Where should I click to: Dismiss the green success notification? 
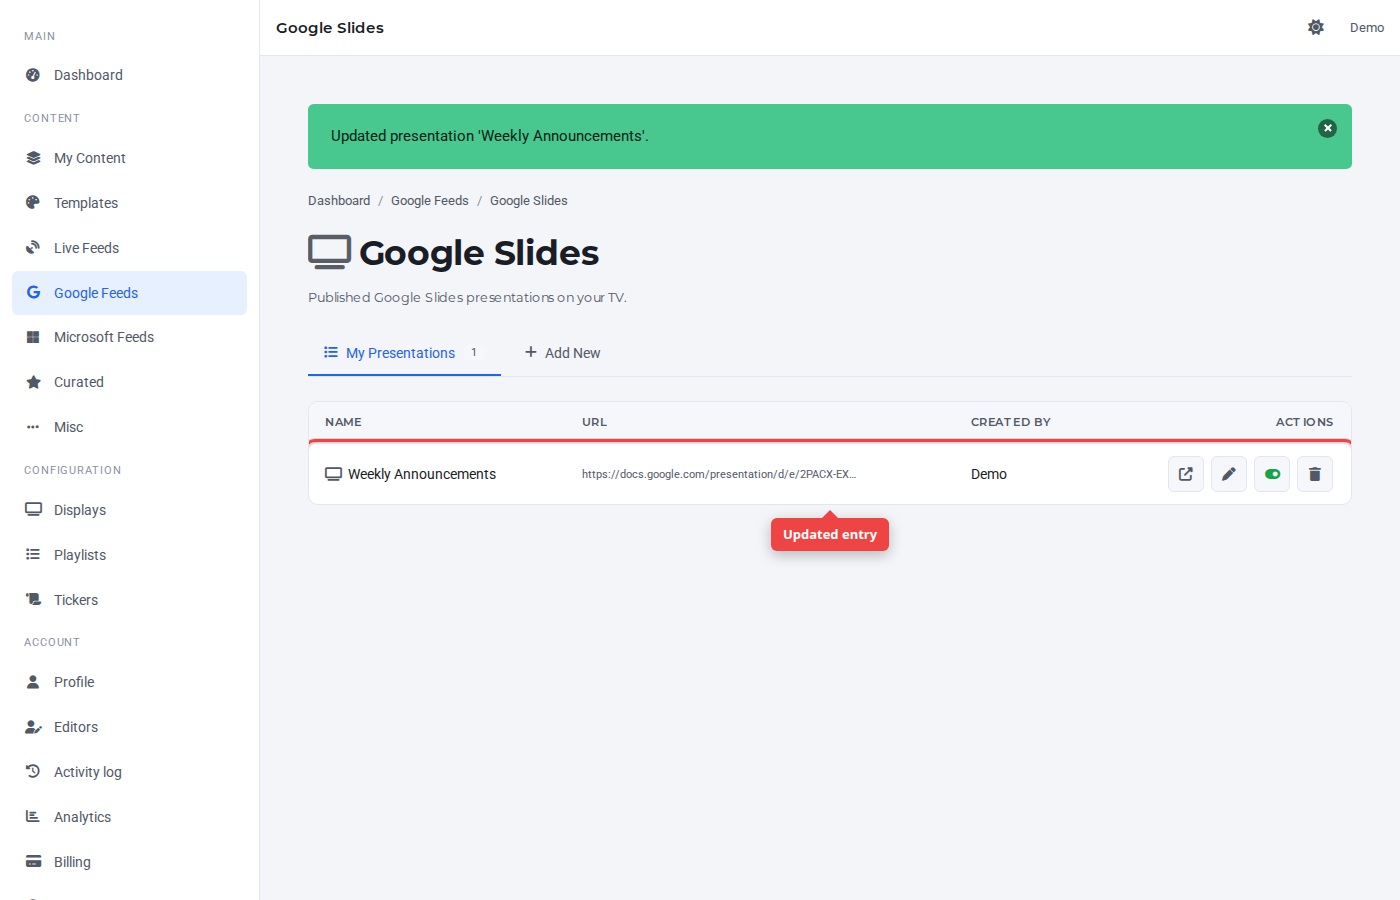point(1327,128)
